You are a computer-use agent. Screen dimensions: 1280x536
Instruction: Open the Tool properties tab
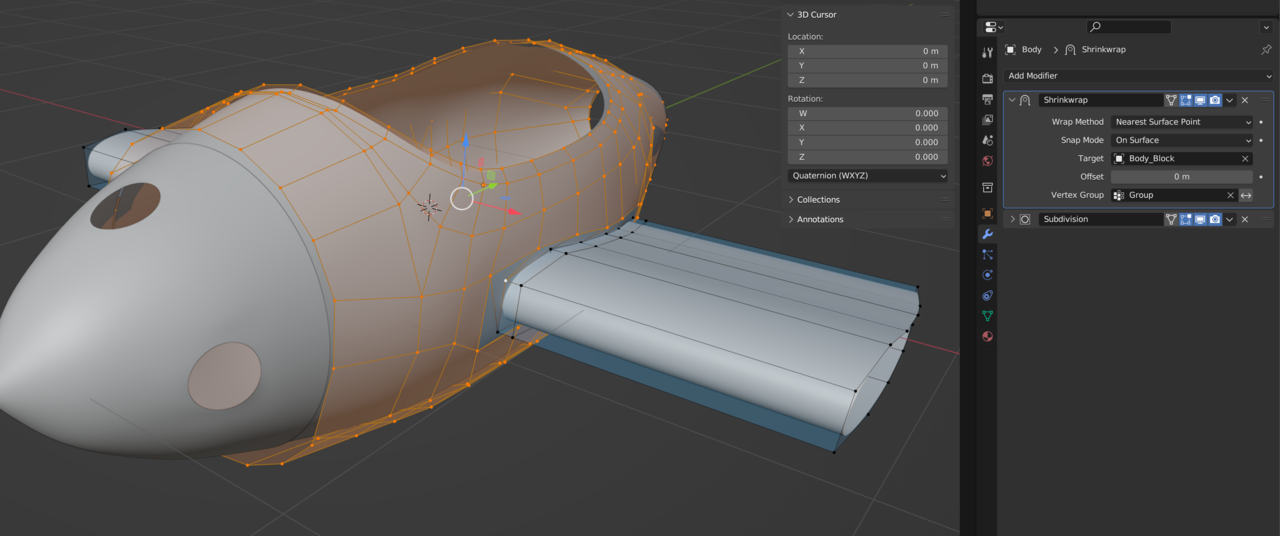(x=987, y=52)
